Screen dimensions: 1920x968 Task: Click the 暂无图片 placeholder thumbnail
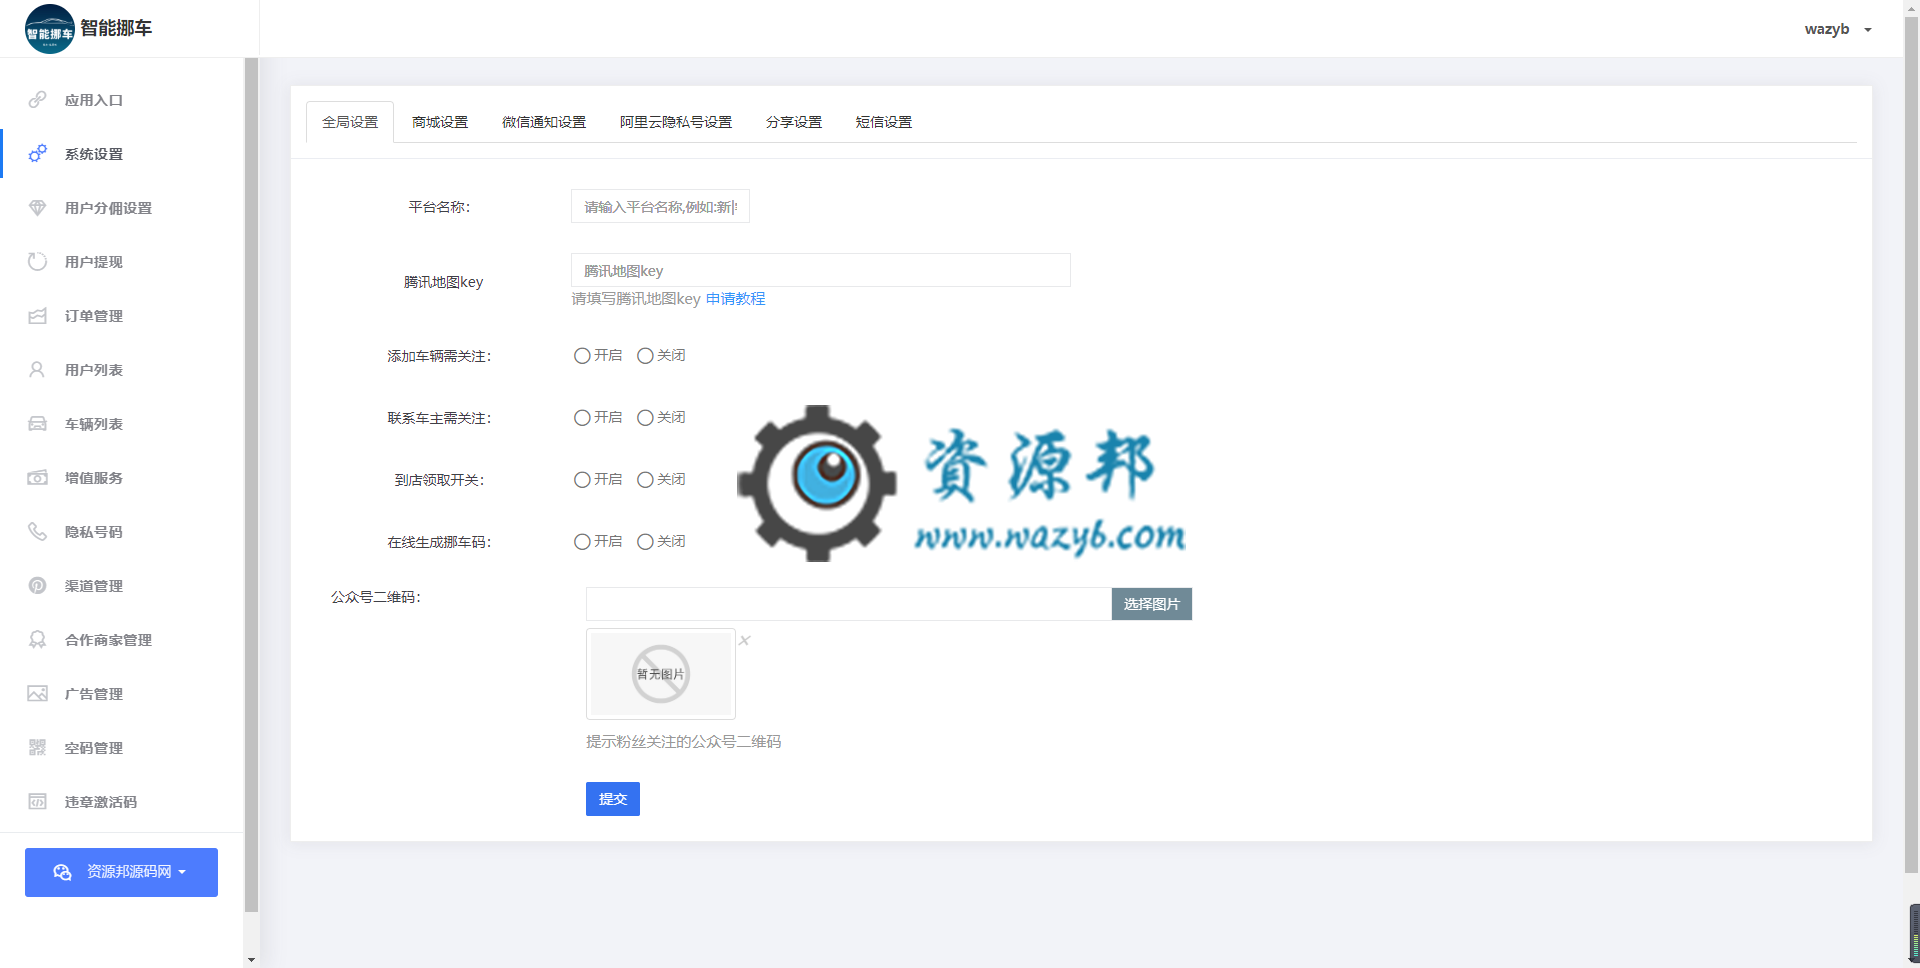pyautogui.click(x=661, y=674)
